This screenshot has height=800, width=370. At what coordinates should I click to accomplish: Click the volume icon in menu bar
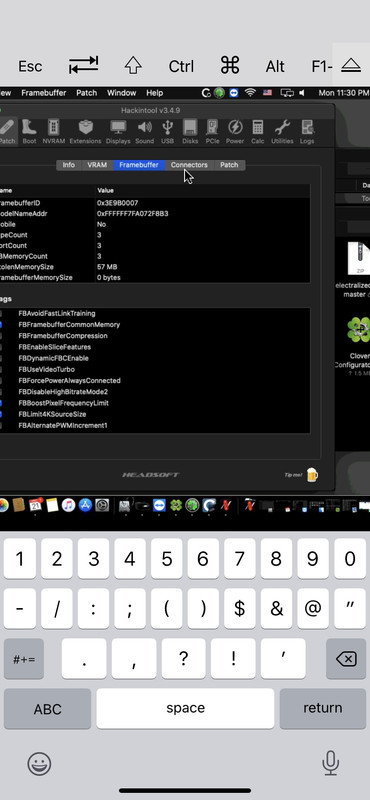click(302, 93)
